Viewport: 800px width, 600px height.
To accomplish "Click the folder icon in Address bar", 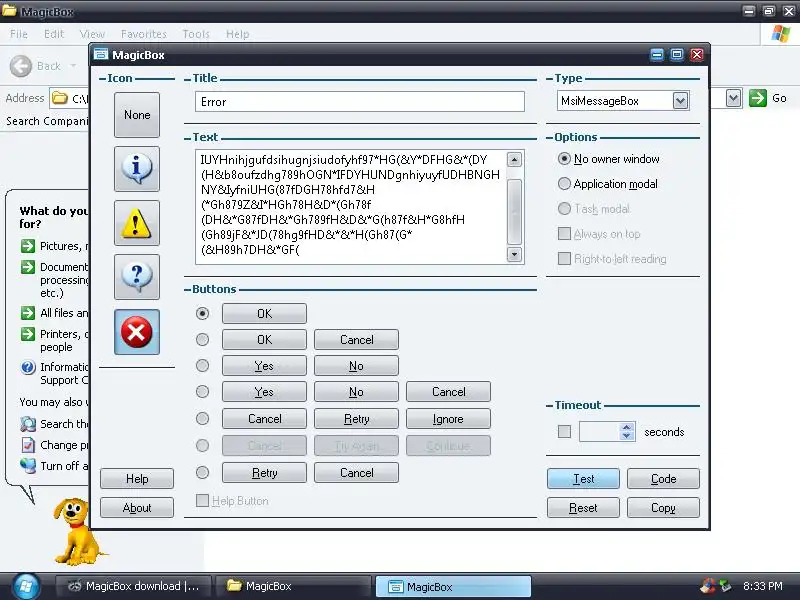I will [60, 98].
